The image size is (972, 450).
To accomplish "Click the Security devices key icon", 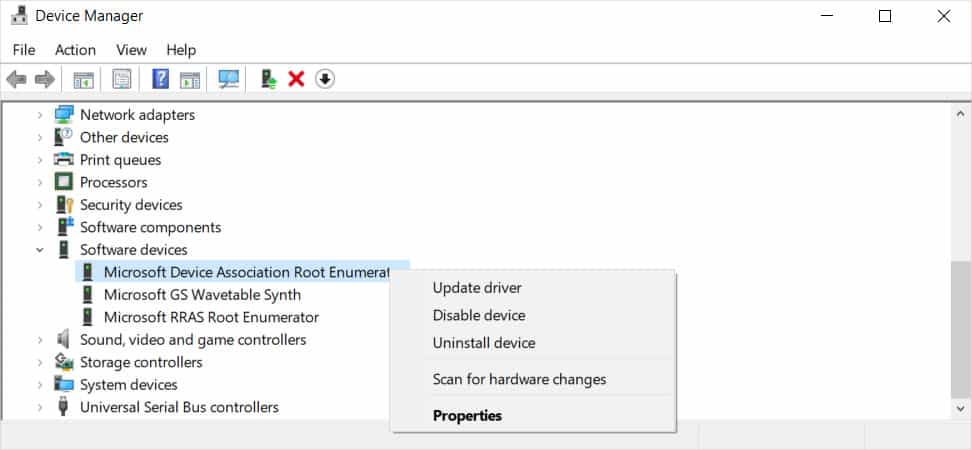I will pos(64,205).
